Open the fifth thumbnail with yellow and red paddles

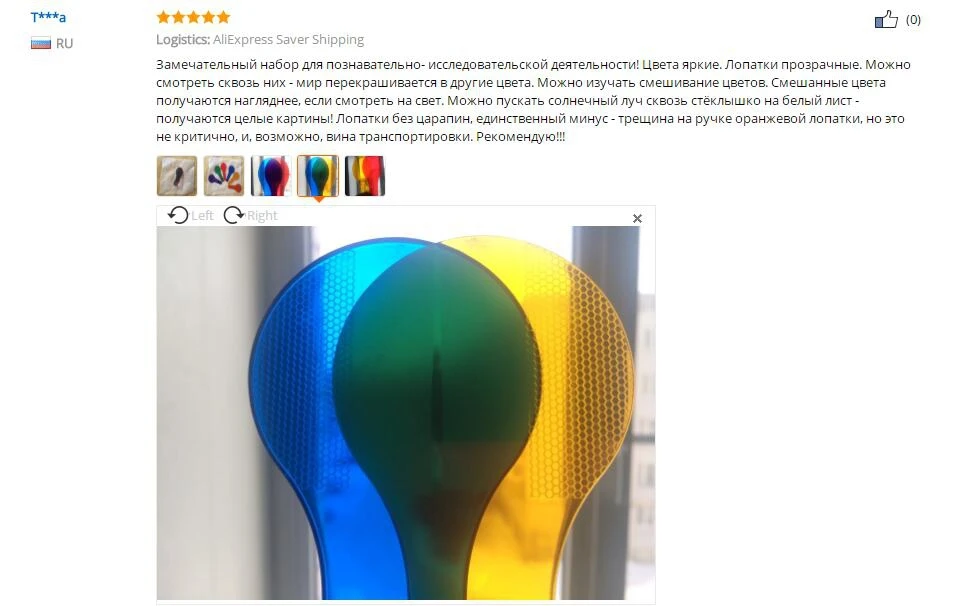coord(365,175)
